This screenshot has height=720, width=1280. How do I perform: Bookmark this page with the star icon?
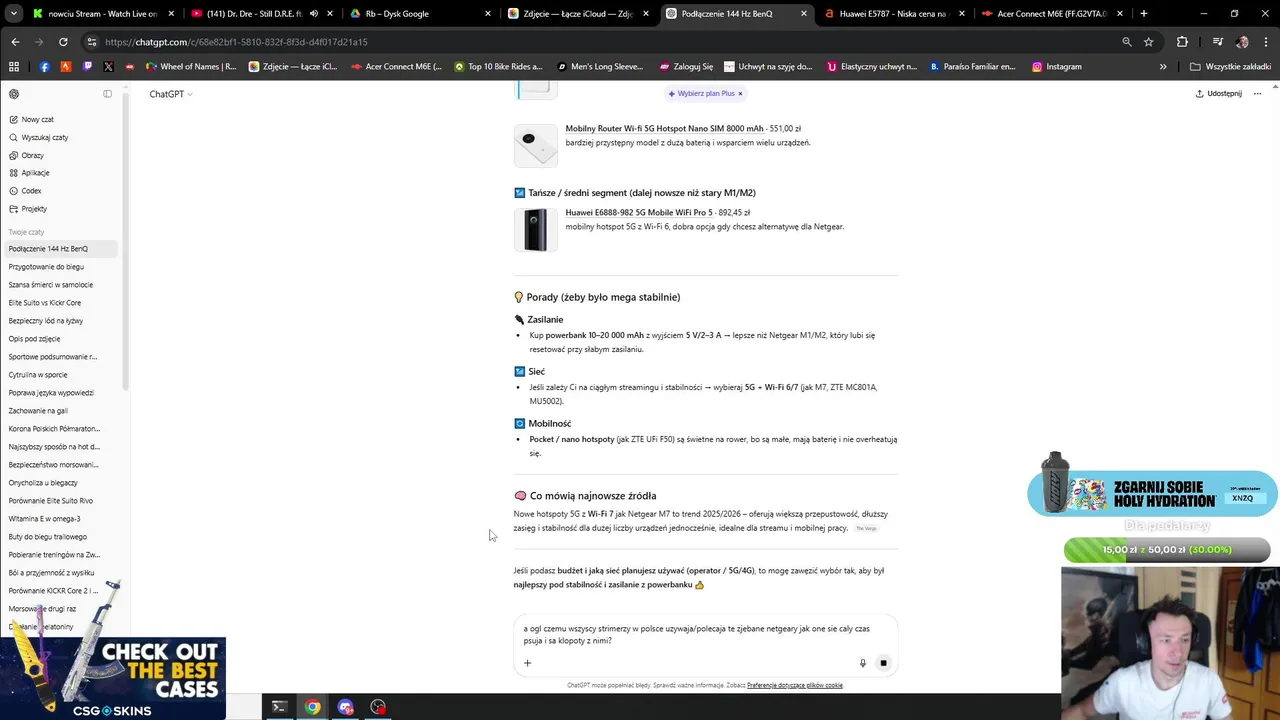click(1149, 42)
